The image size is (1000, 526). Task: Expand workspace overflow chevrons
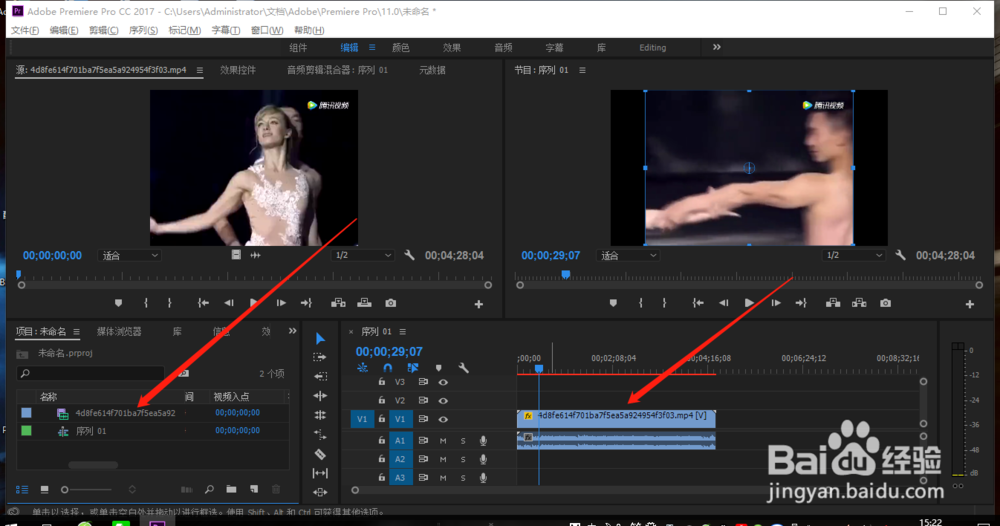coord(717,47)
